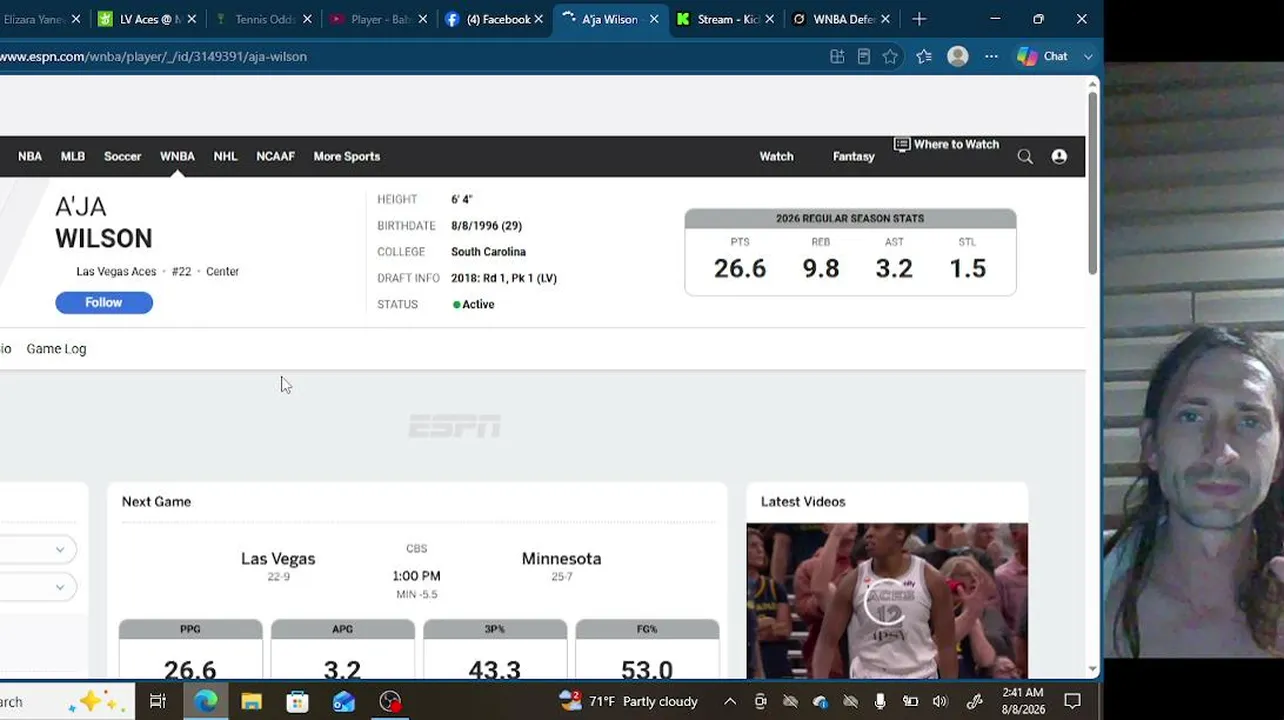Open browser Settings and more menu

pyautogui.click(x=991, y=57)
